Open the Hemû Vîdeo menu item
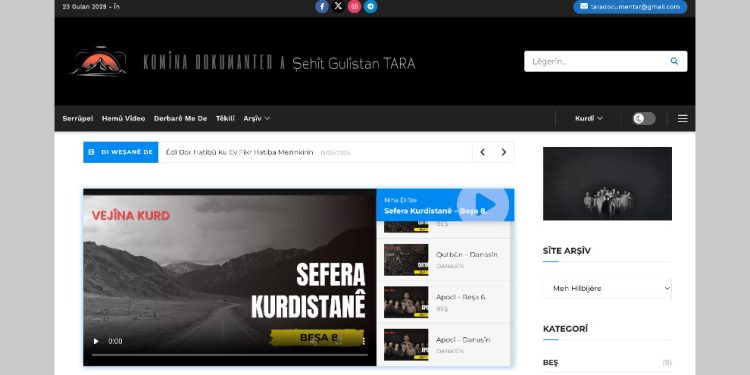 [x=123, y=118]
